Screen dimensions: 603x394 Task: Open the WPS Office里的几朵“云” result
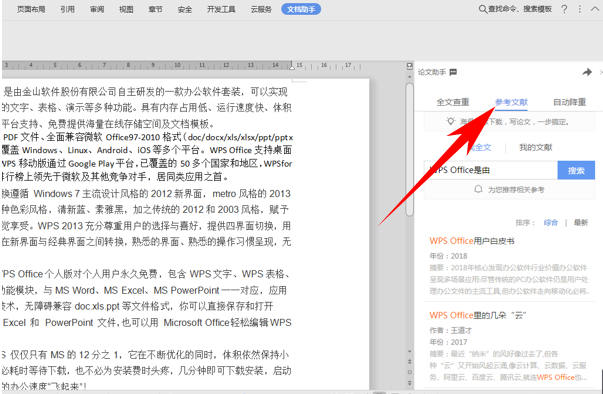point(478,316)
